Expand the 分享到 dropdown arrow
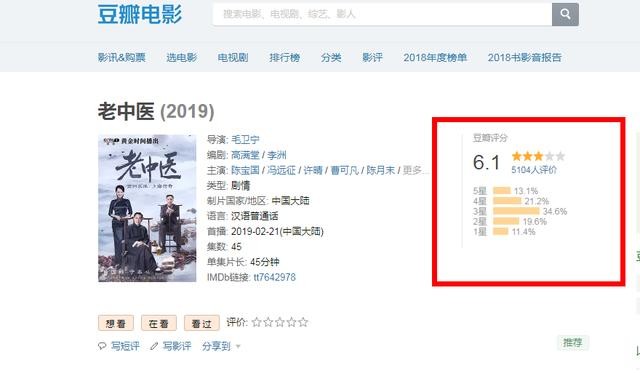This screenshot has width=640, height=373. click(238, 346)
